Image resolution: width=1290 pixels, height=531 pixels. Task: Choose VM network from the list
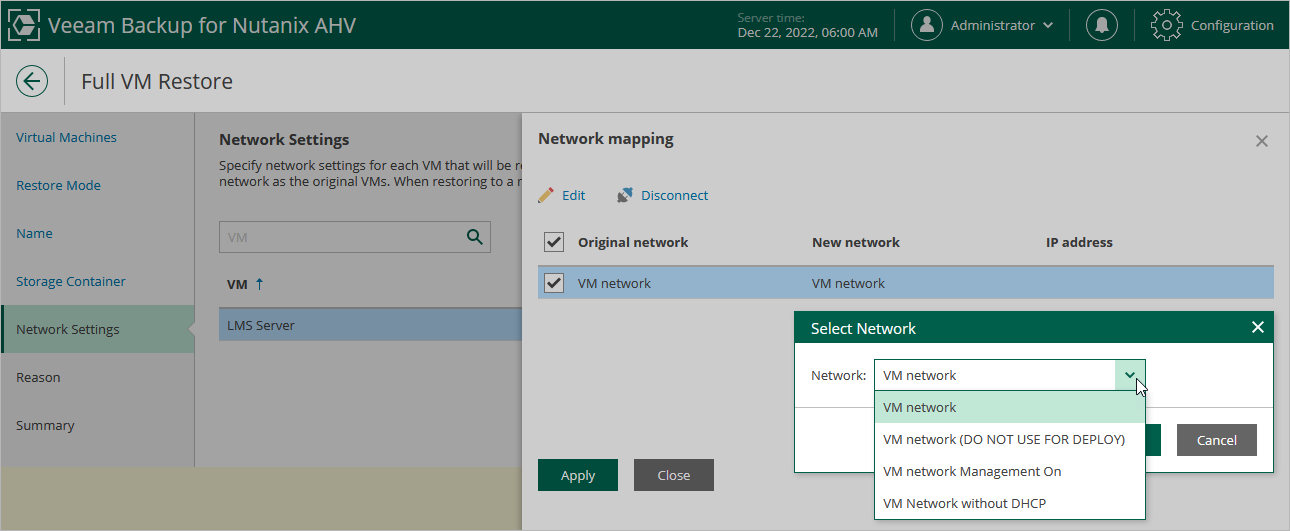[x=1010, y=407]
